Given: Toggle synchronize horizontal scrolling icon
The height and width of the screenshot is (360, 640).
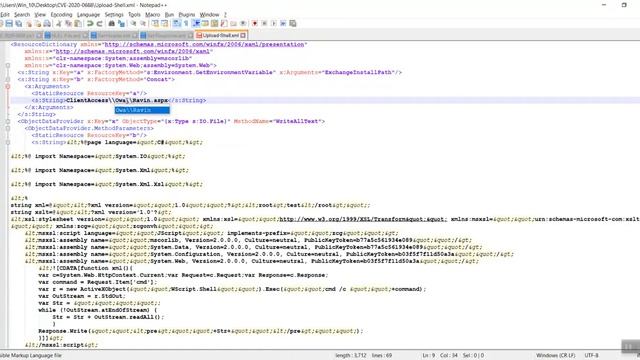Looking at the screenshot, I should point(164,24).
